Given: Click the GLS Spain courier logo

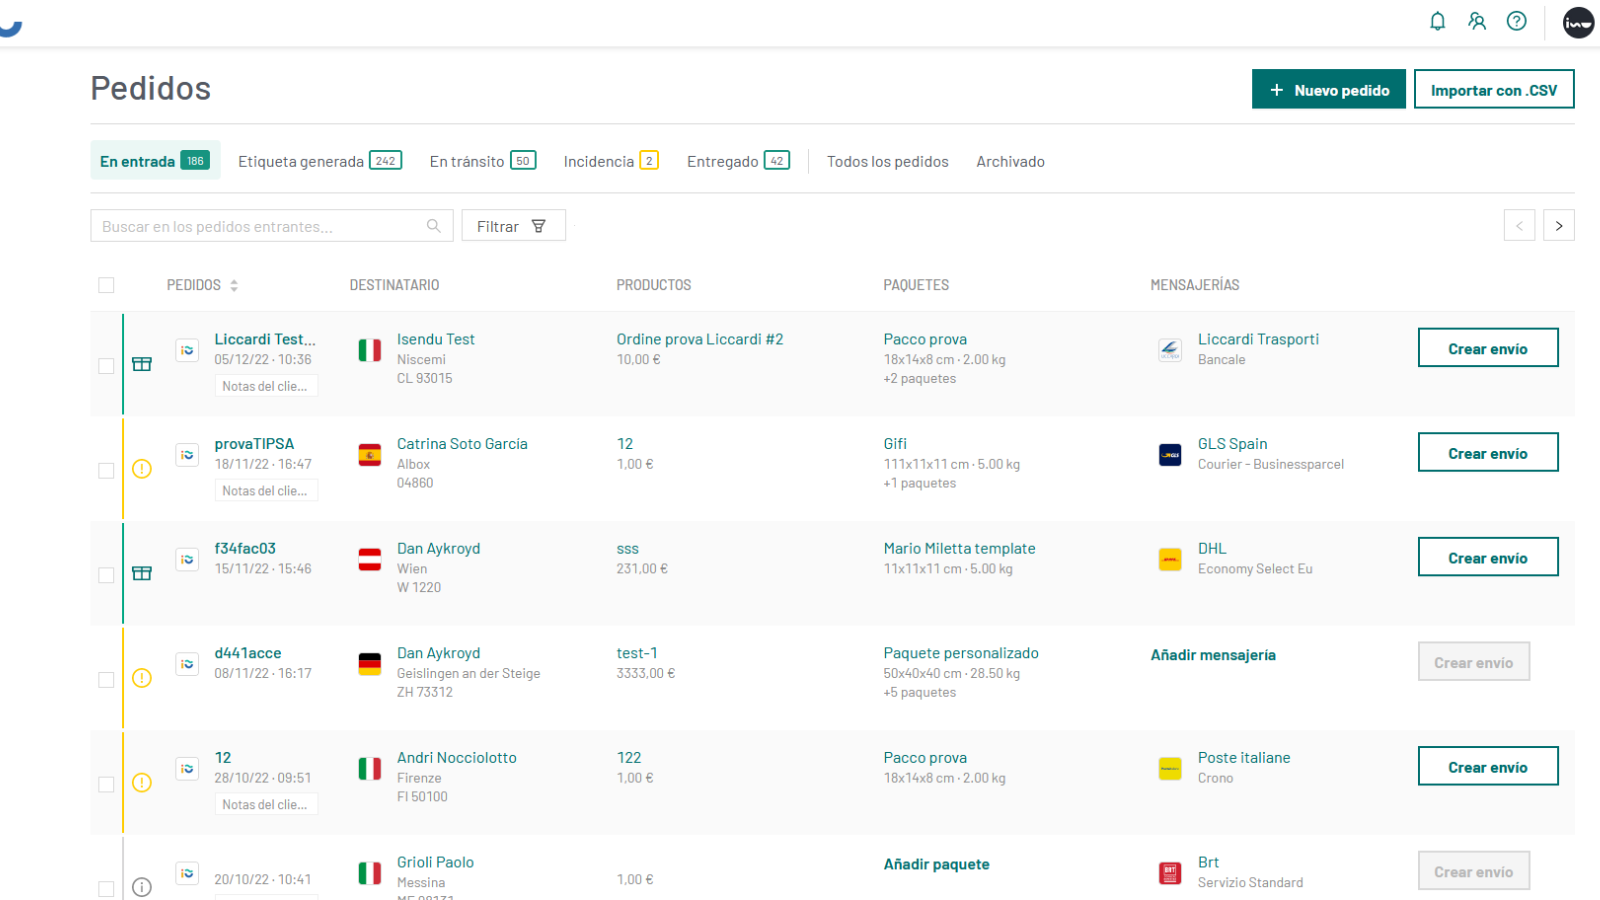Looking at the screenshot, I should click(x=1170, y=455).
